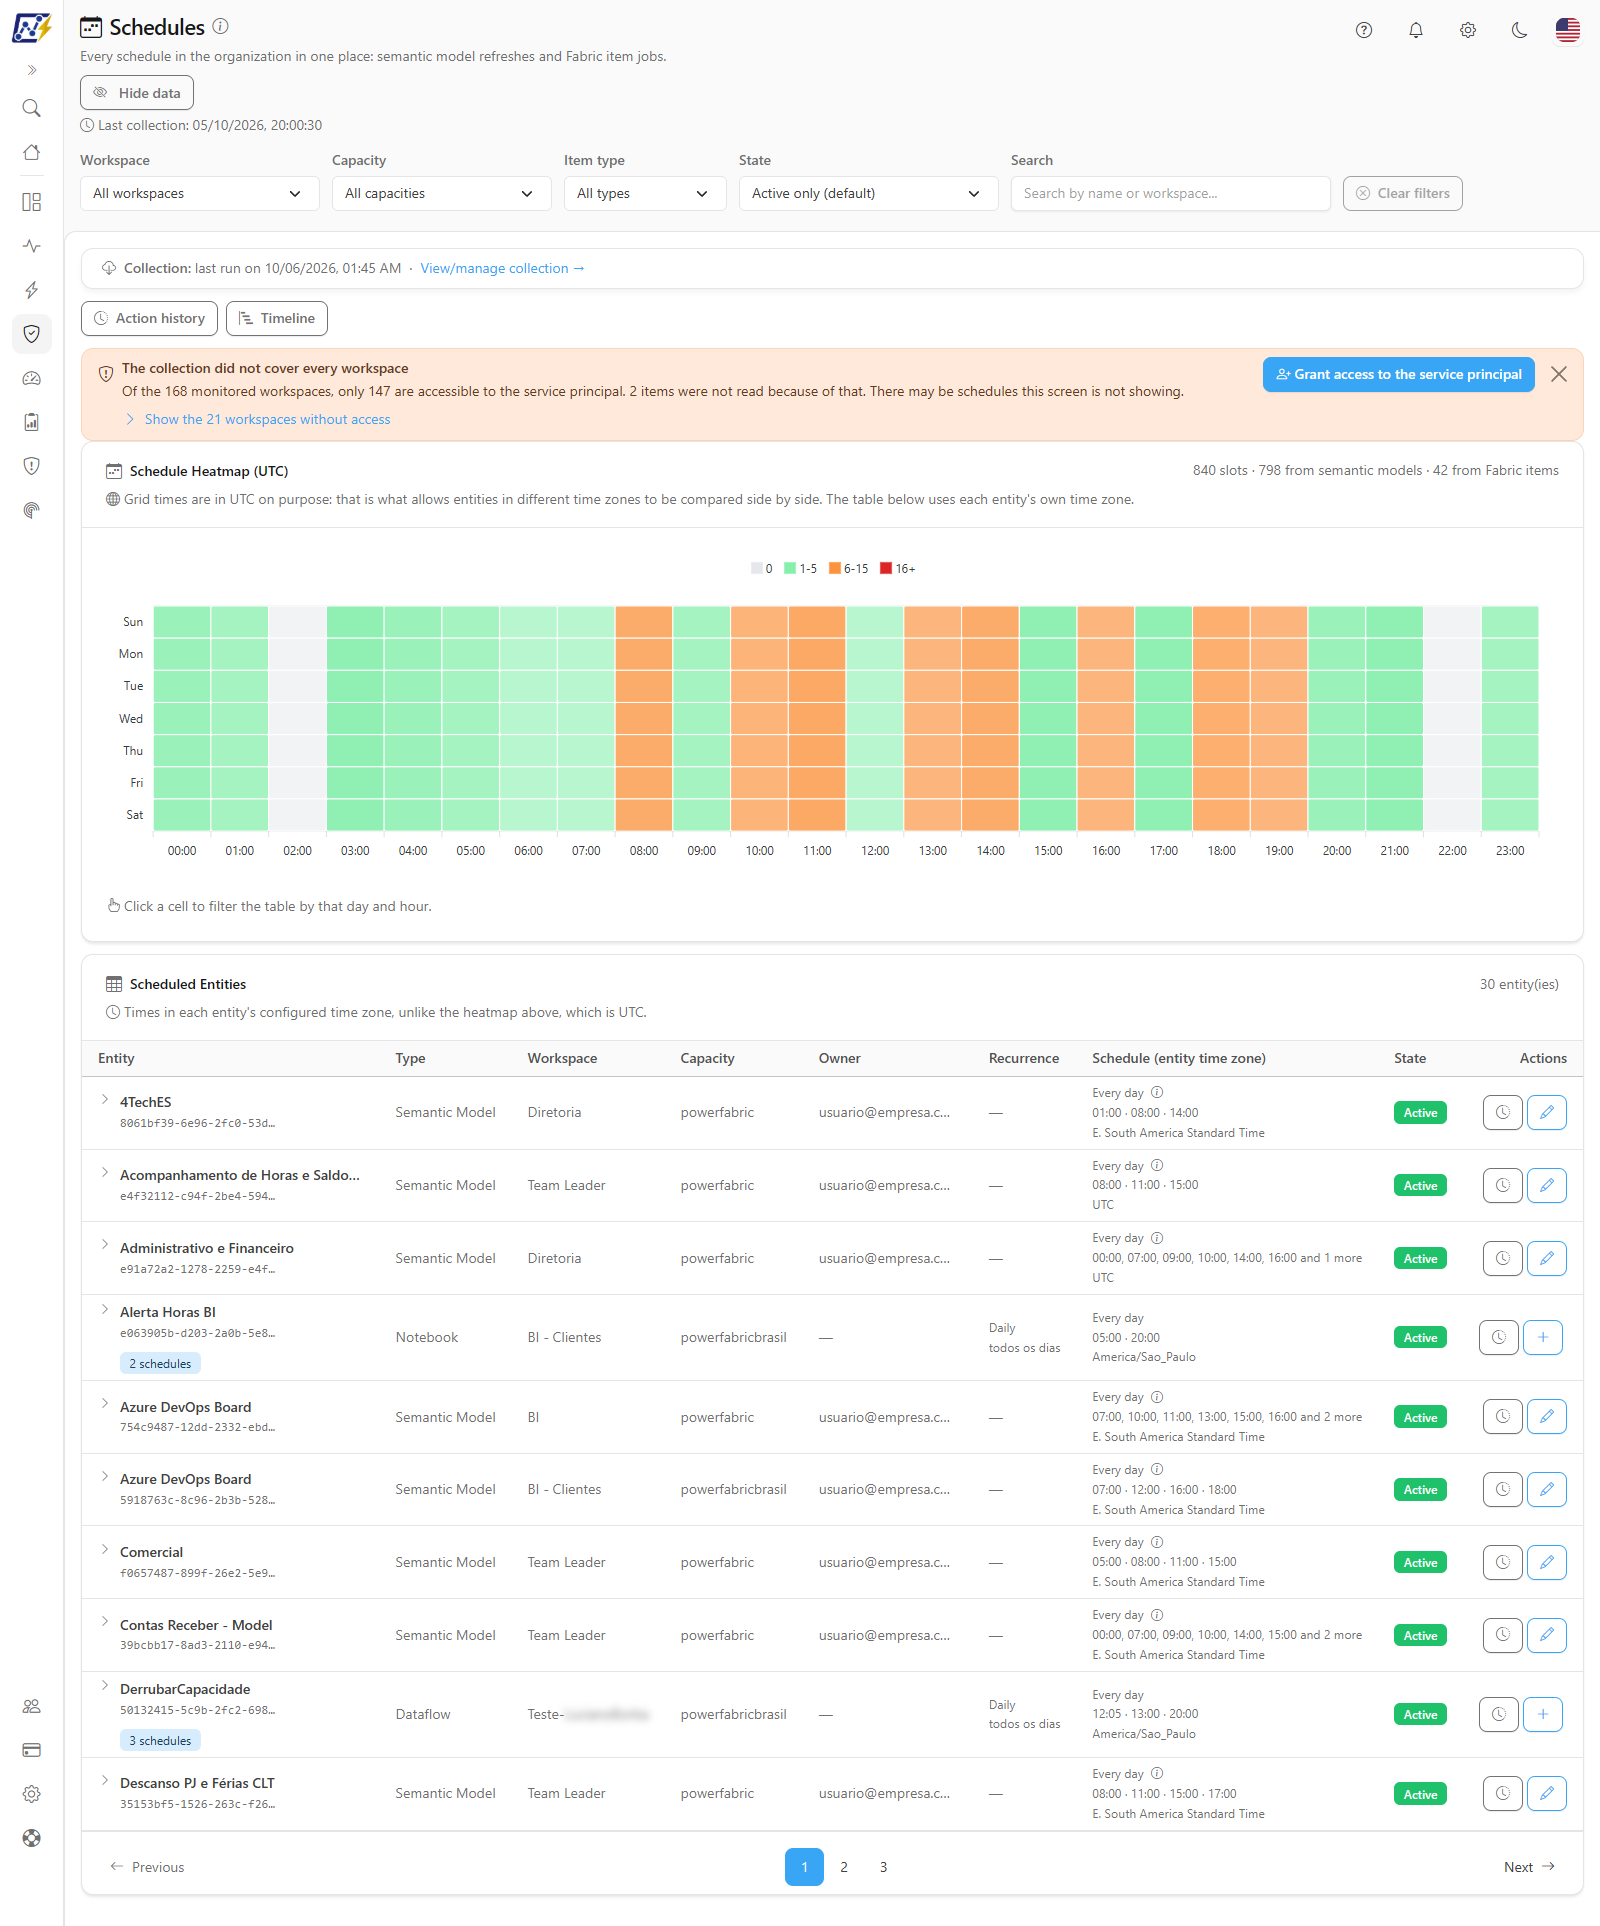Open View/manage collection link
Screen dimensions: 1600x1926
click(x=502, y=269)
